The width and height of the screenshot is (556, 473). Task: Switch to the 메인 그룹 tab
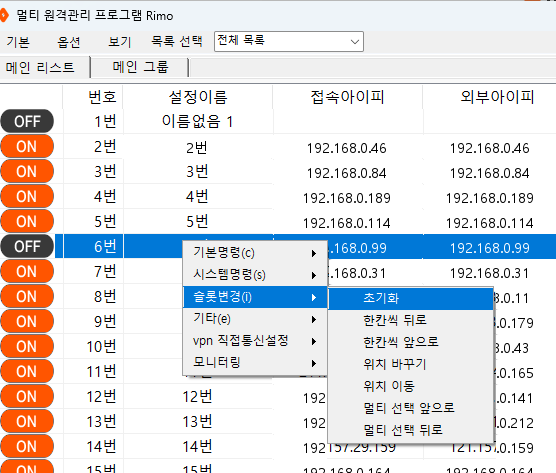140,67
